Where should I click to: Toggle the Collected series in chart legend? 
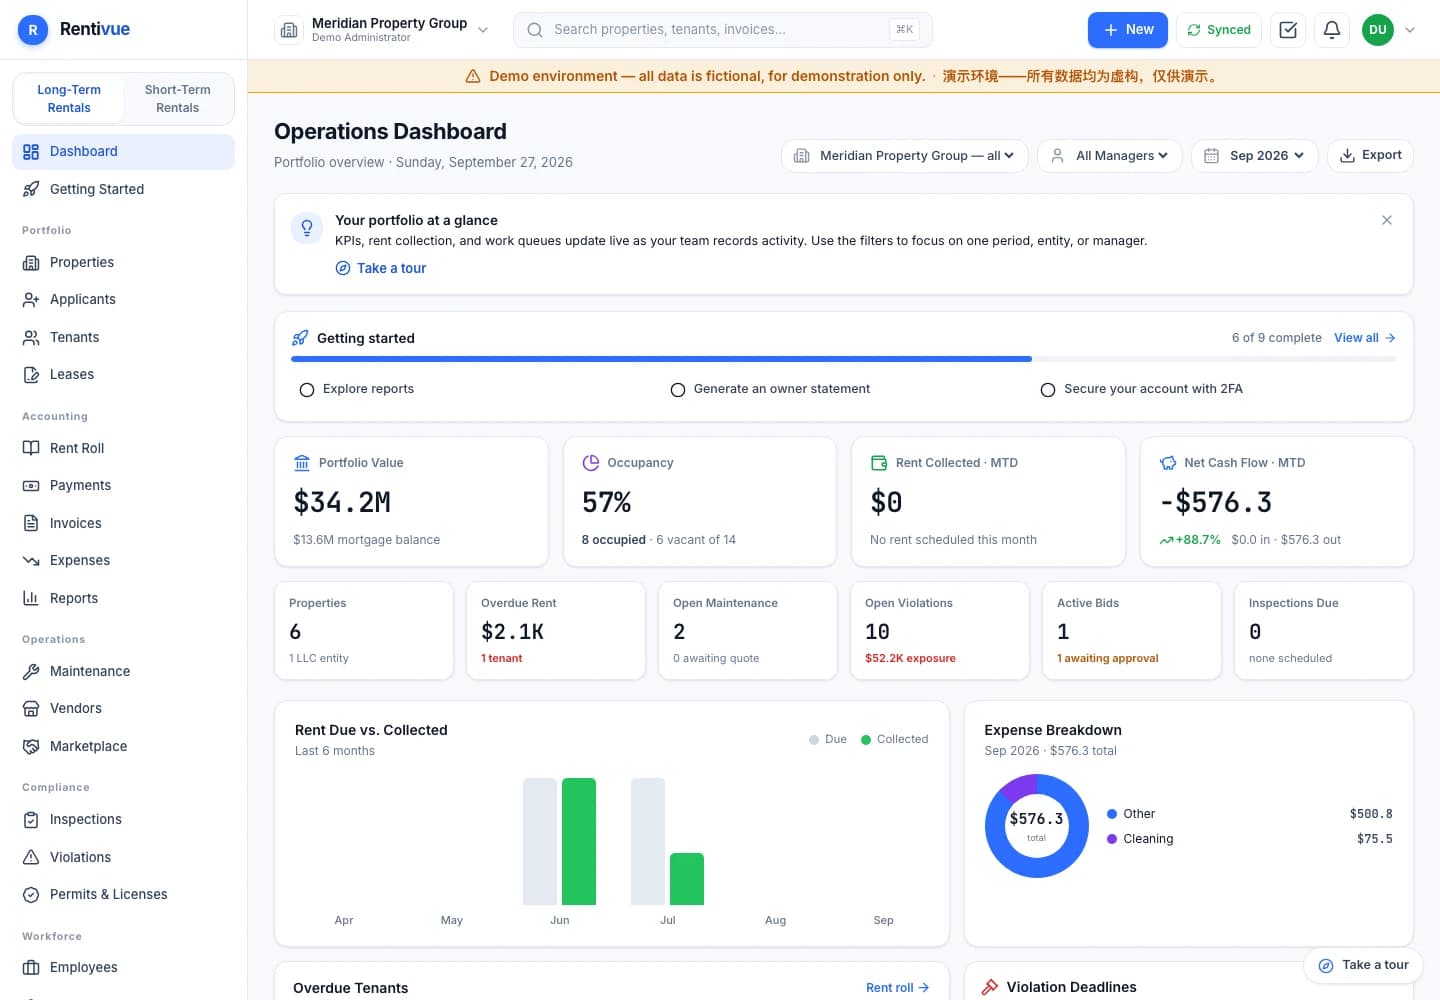(895, 739)
